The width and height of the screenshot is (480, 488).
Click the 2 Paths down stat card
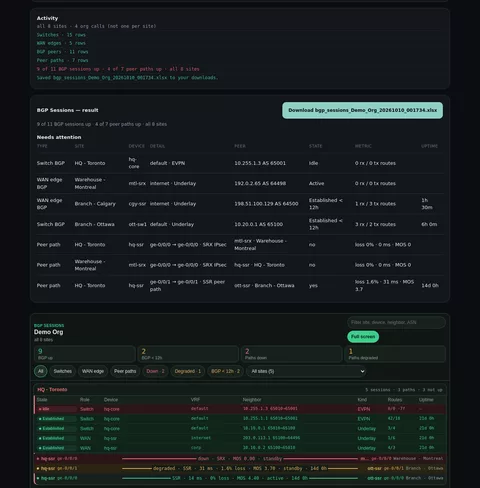(292, 354)
